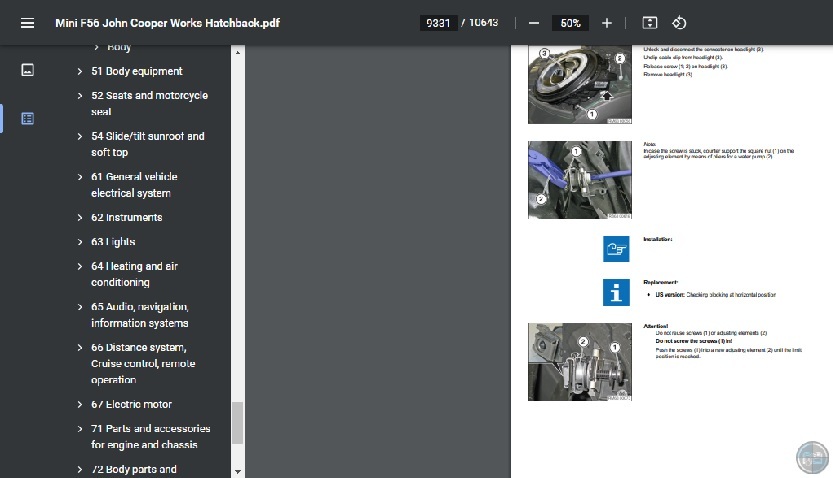This screenshot has width=833, height=478.
Task: Open 72 Body parts outline entry
Action: click(133, 470)
